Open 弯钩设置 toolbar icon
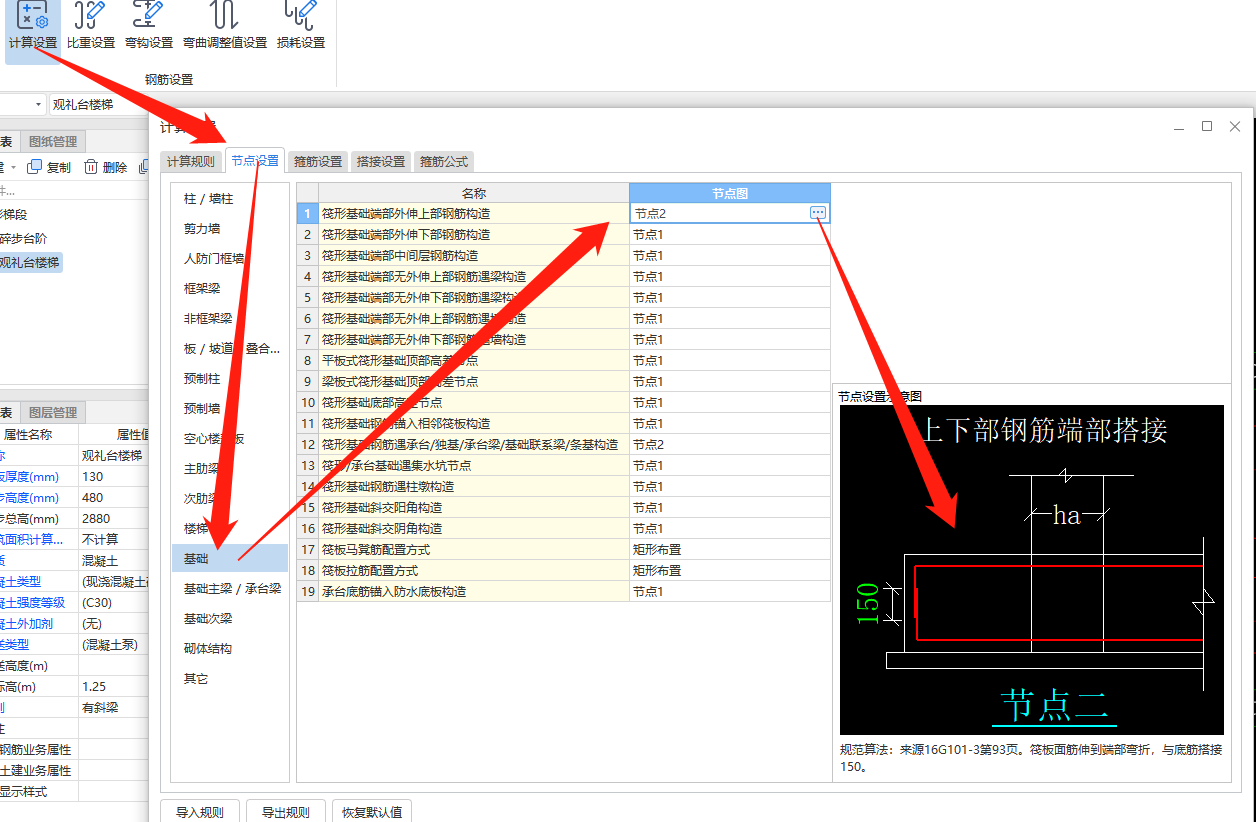 click(x=149, y=27)
